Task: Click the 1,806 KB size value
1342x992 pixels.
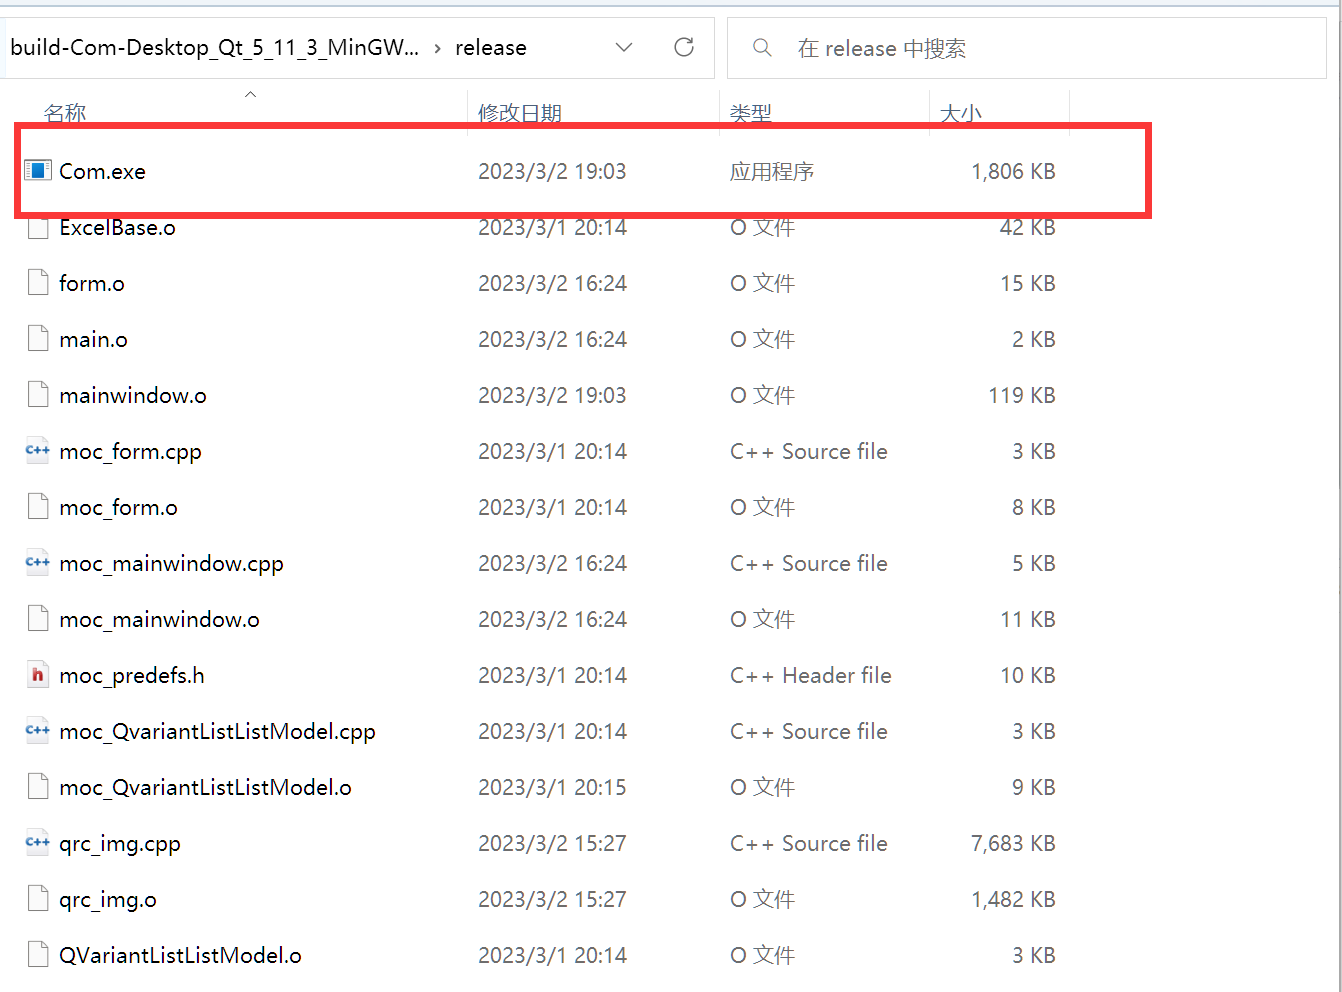Action: (x=1013, y=171)
